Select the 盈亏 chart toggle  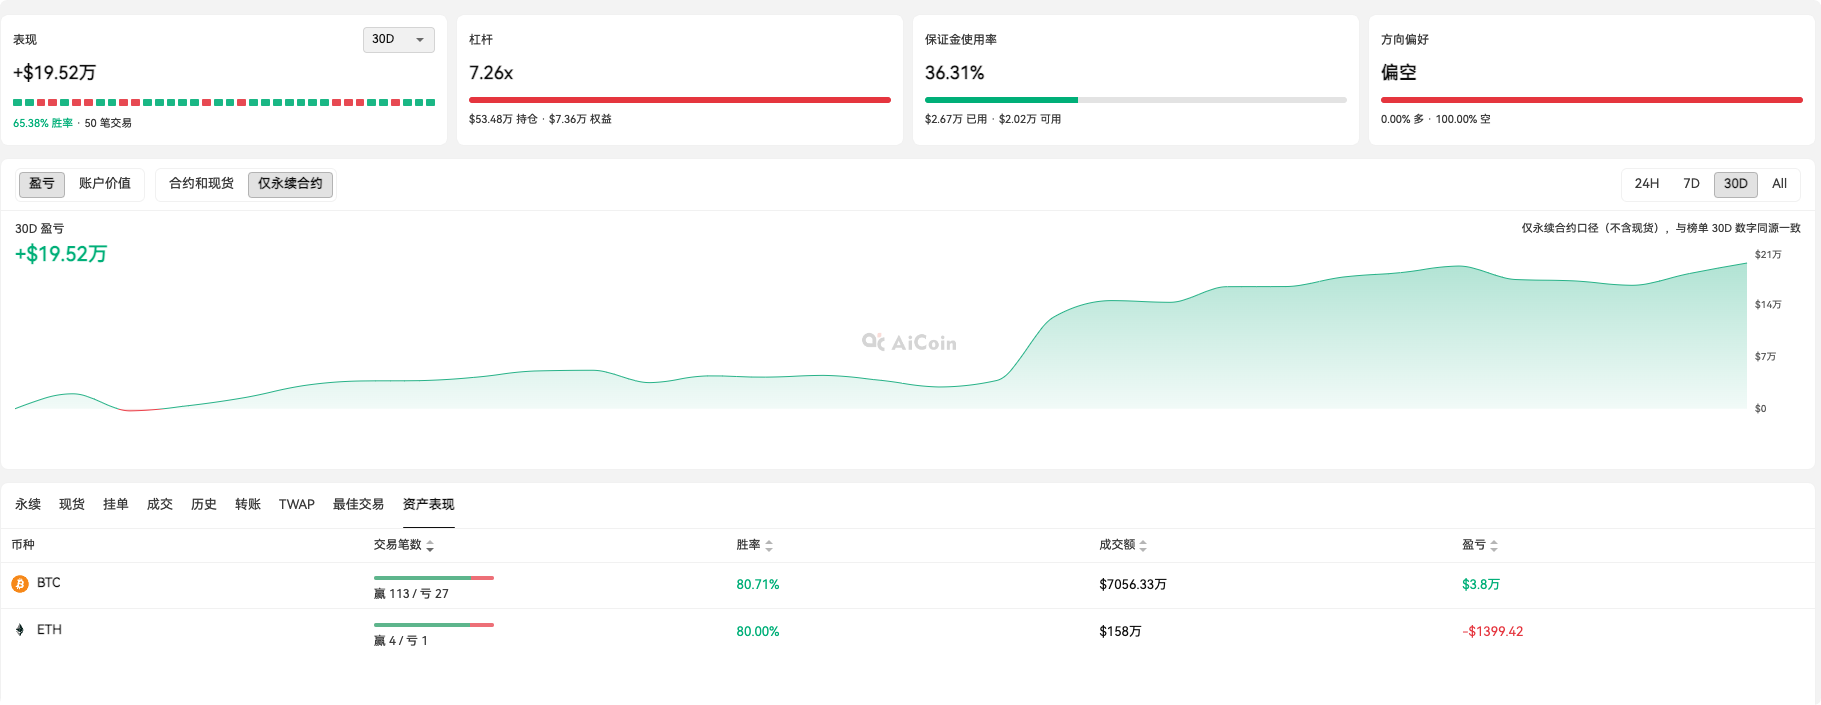[x=42, y=184]
